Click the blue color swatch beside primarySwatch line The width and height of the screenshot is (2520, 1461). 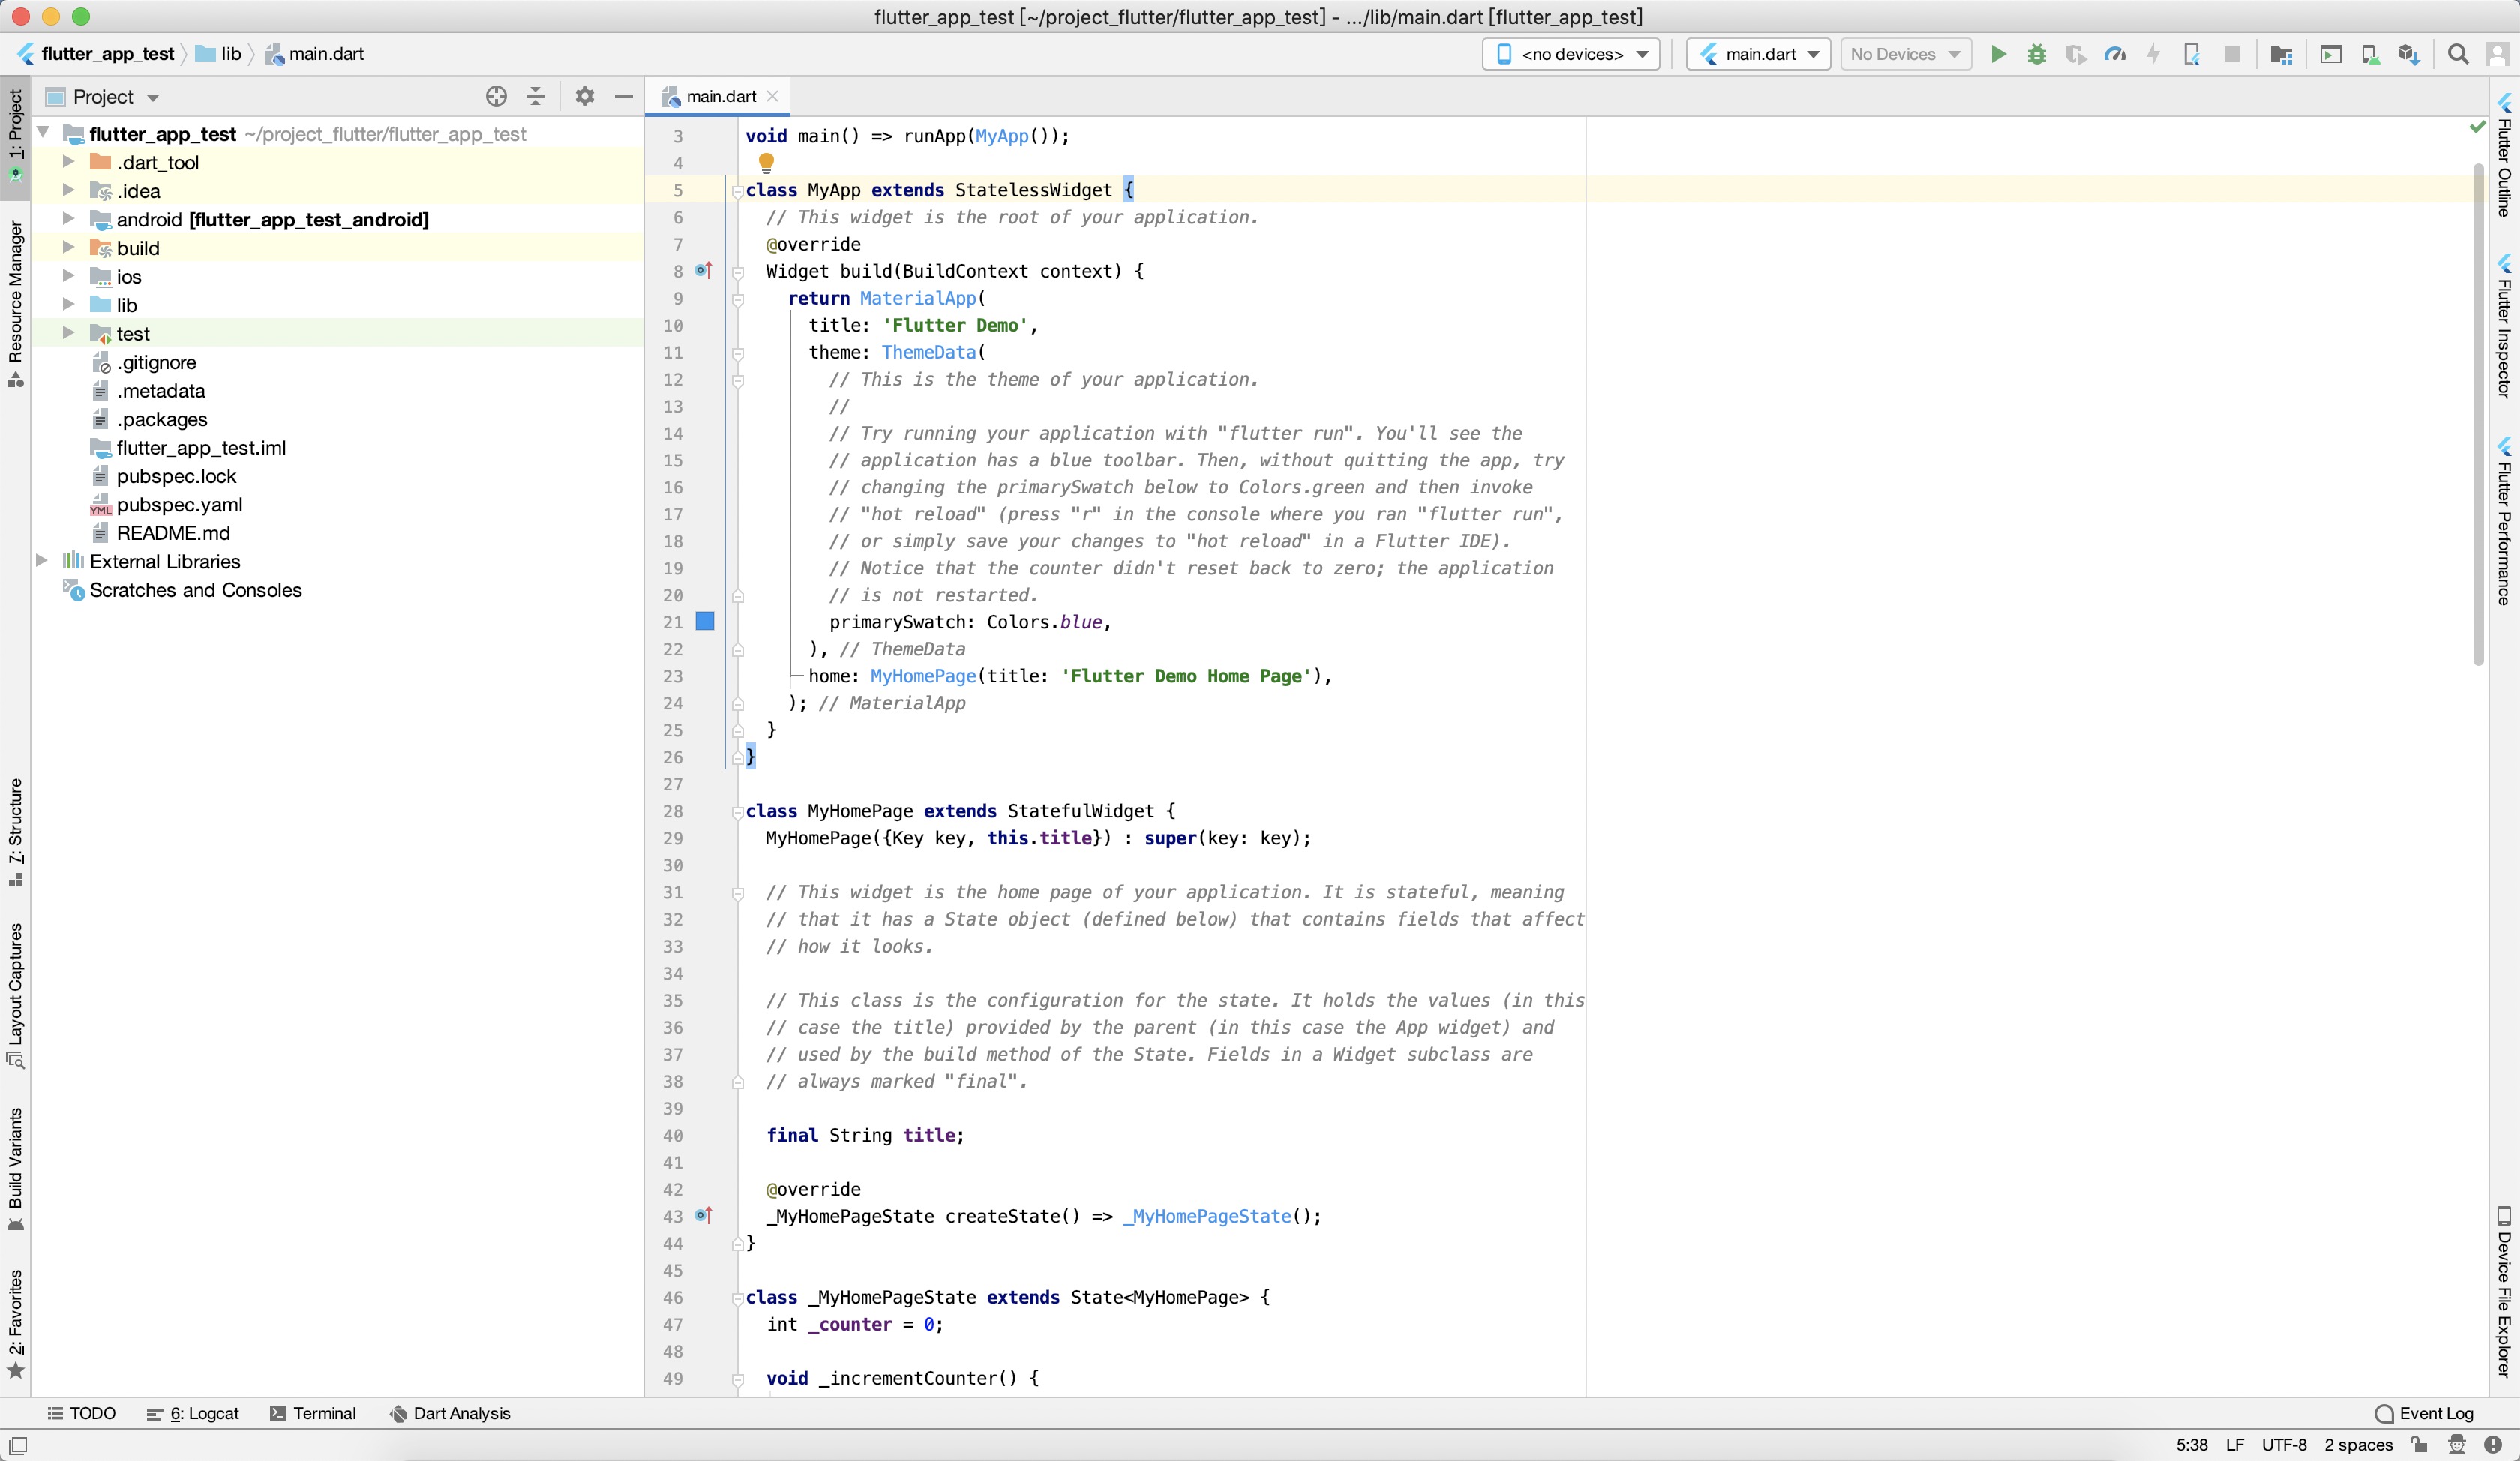pos(706,621)
